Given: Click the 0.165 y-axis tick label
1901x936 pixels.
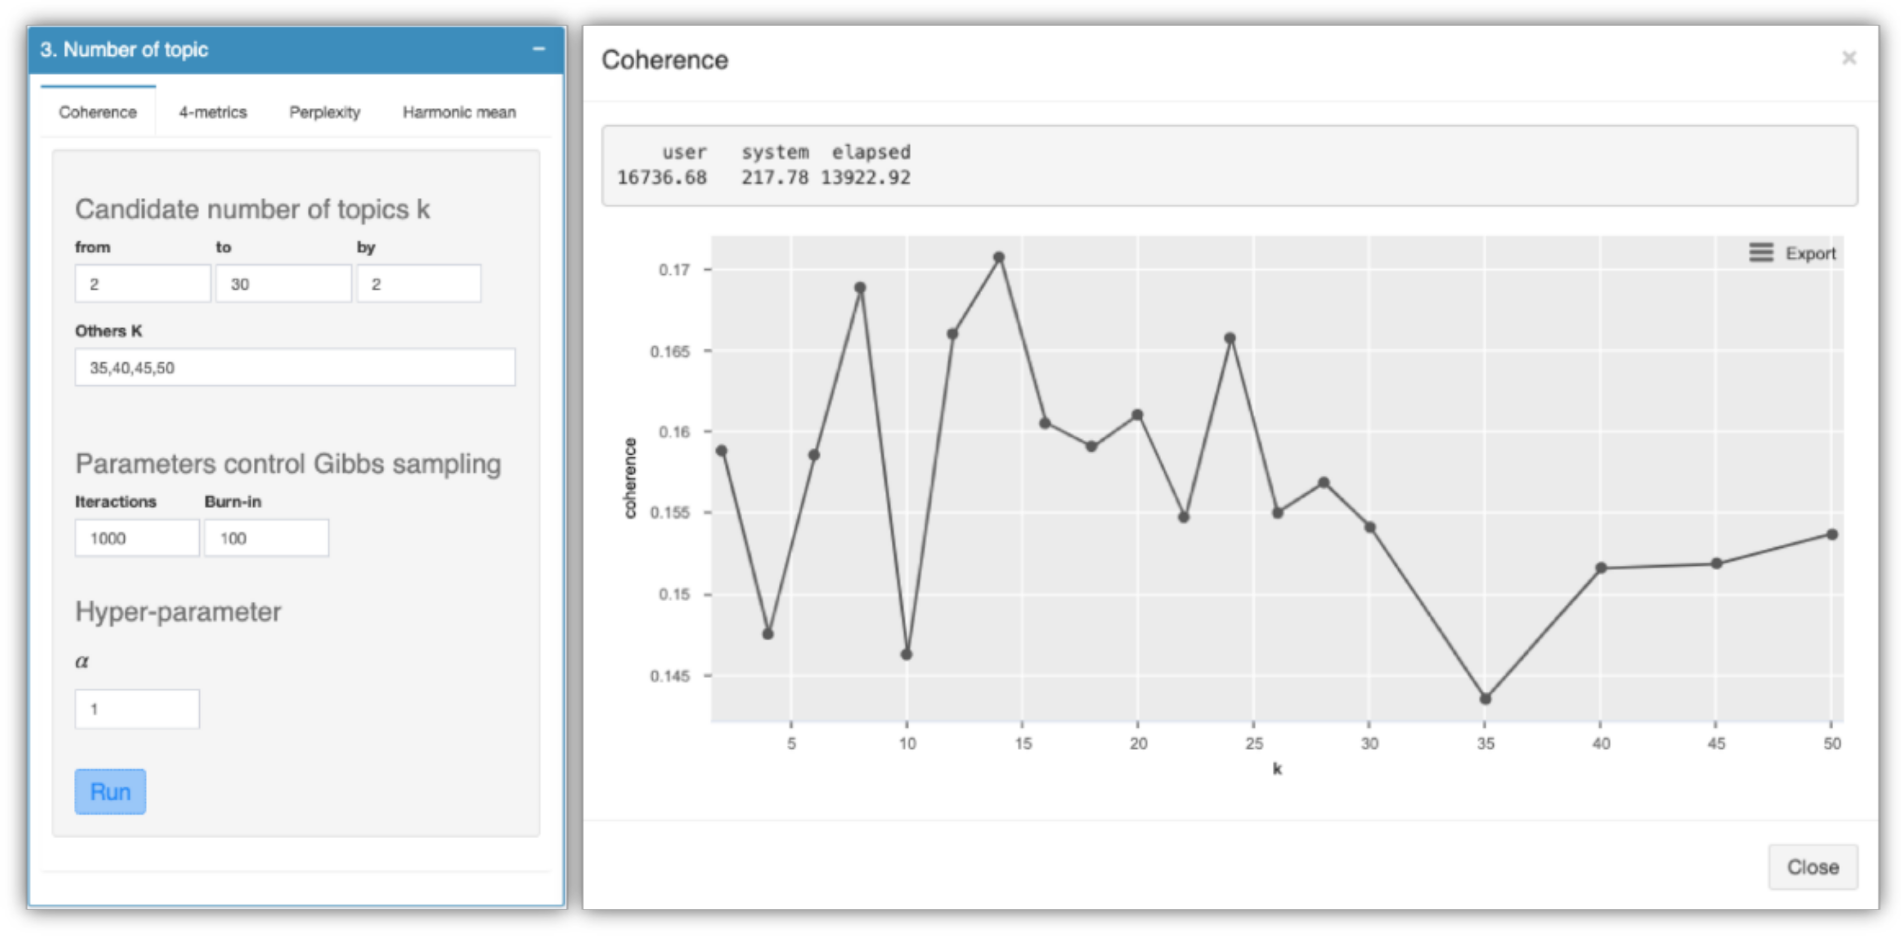Looking at the screenshot, I should [670, 351].
